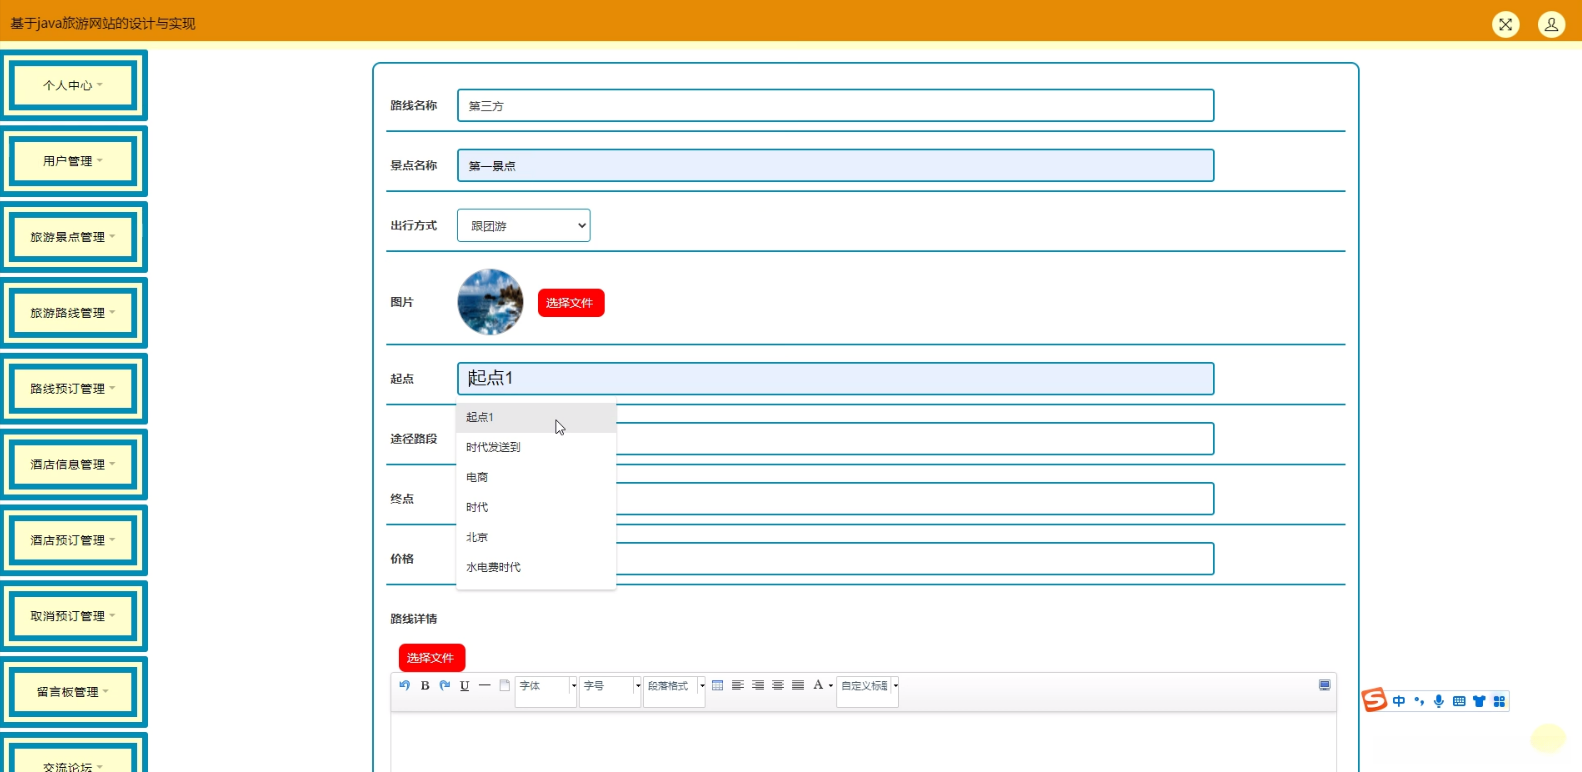Select 电商 from the autocomplete list

(536, 477)
